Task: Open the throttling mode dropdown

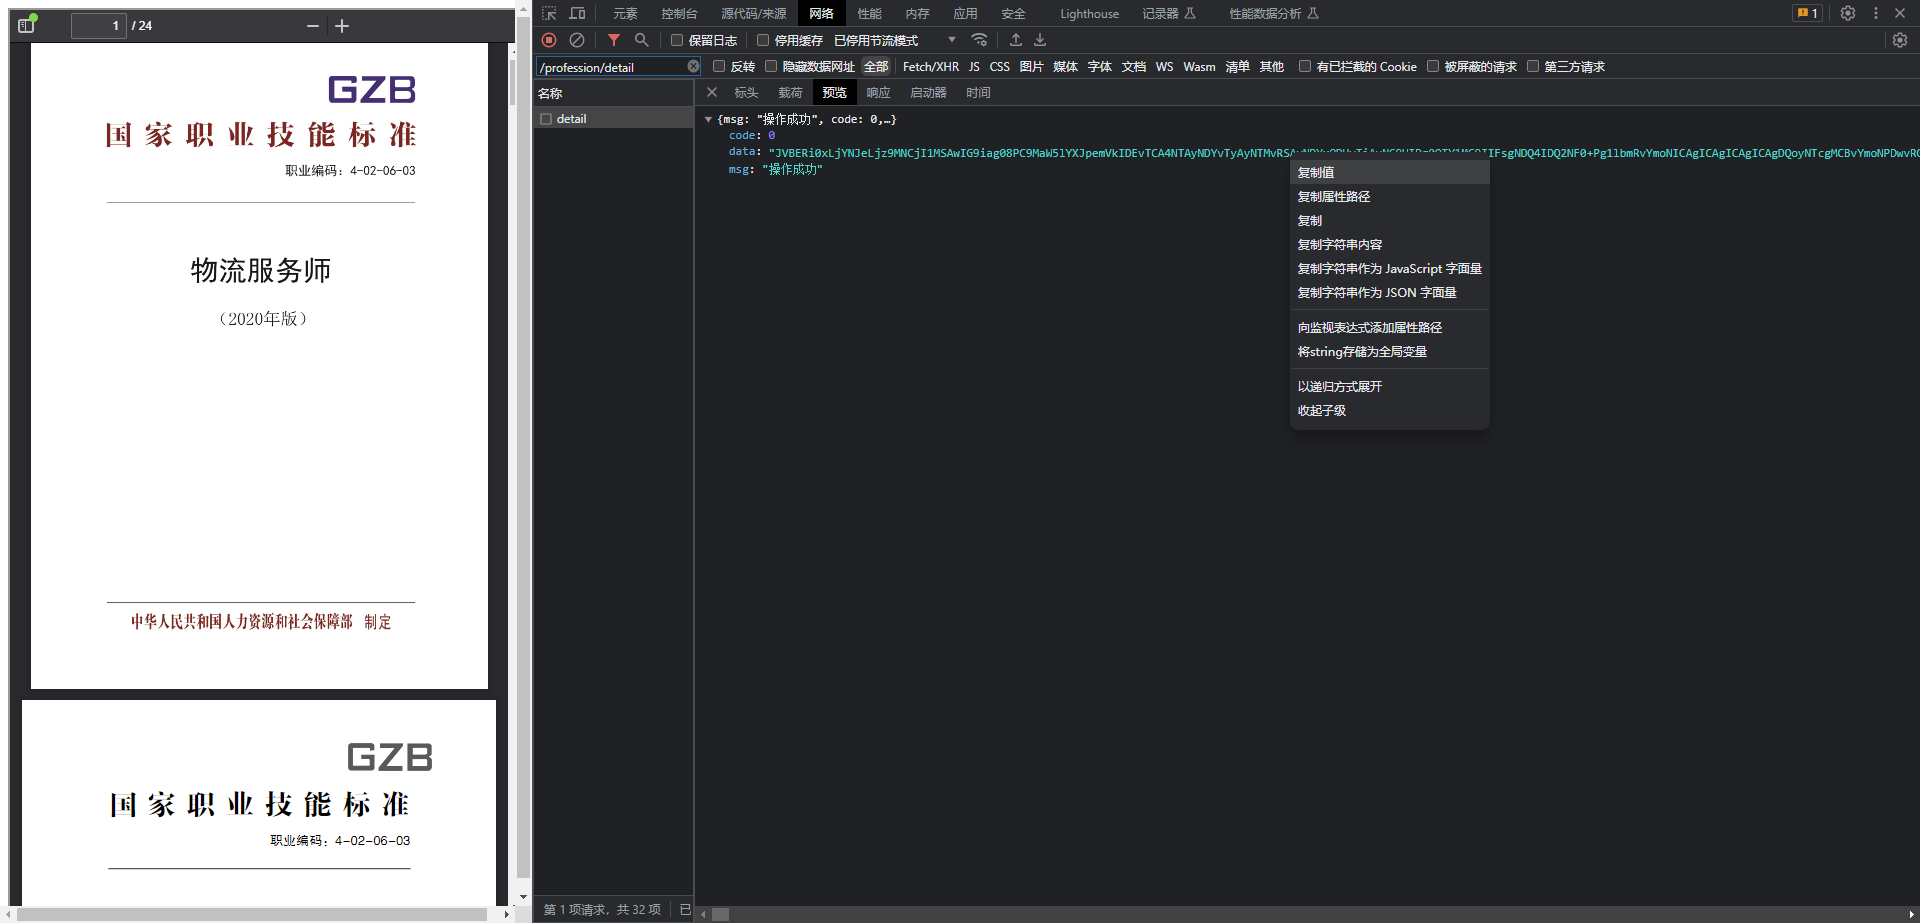Action: pyautogui.click(x=895, y=40)
